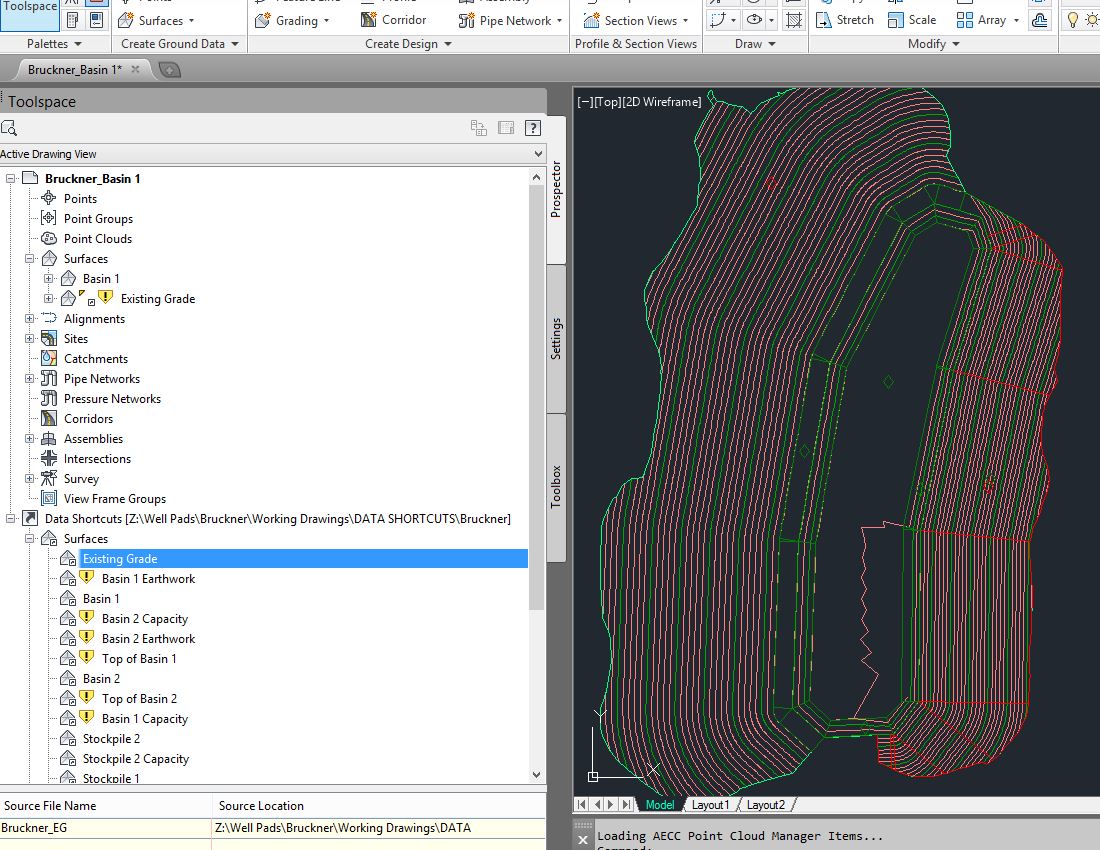Switch to the Model tab
Screen dimensions: 1100x850
pos(660,804)
